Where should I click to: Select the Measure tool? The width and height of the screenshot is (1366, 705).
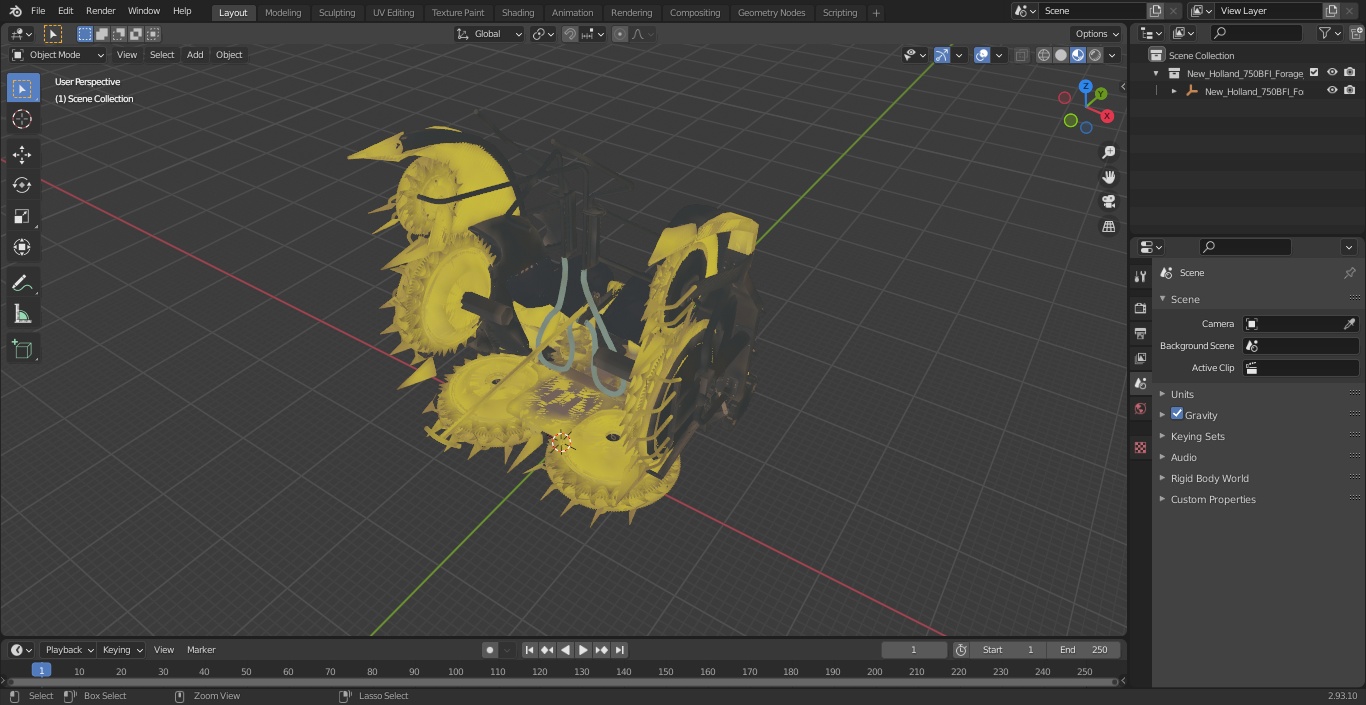[x=22, y=314]
